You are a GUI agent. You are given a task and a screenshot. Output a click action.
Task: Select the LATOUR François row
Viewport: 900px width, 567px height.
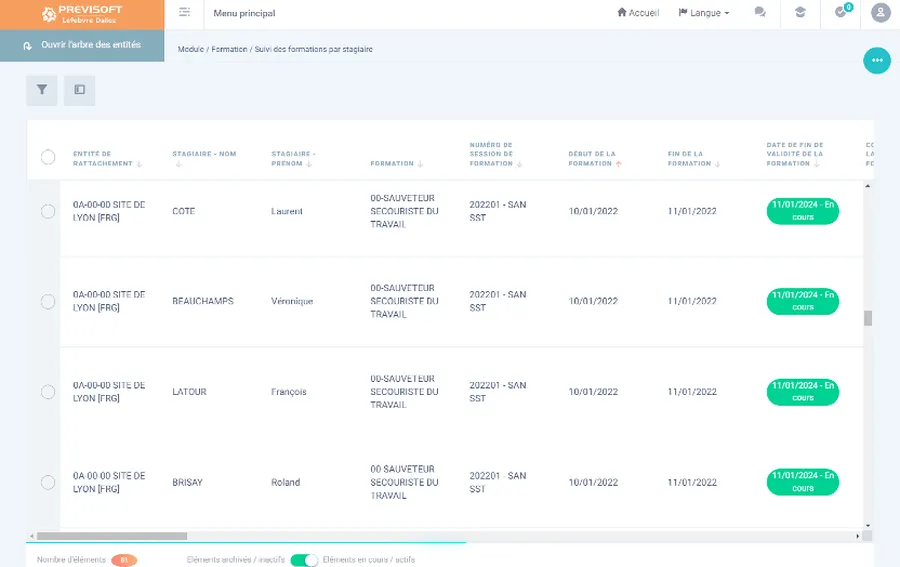point(48,392)
